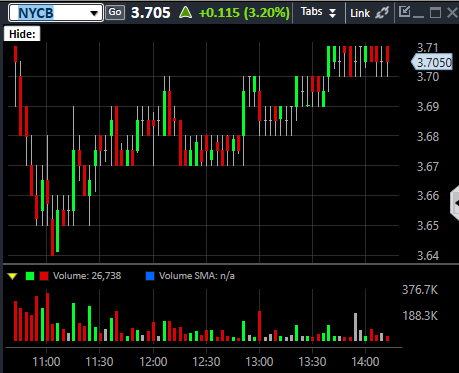Click the red volume color swatch
This screenshot has width=459, height=373.
44,276
